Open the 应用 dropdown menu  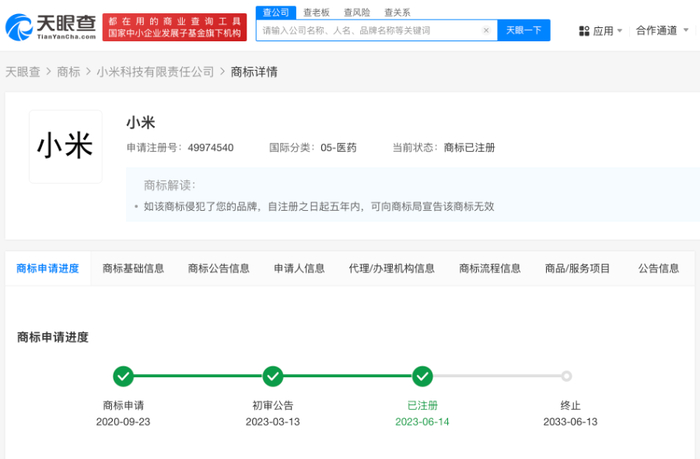pos(603,31)
